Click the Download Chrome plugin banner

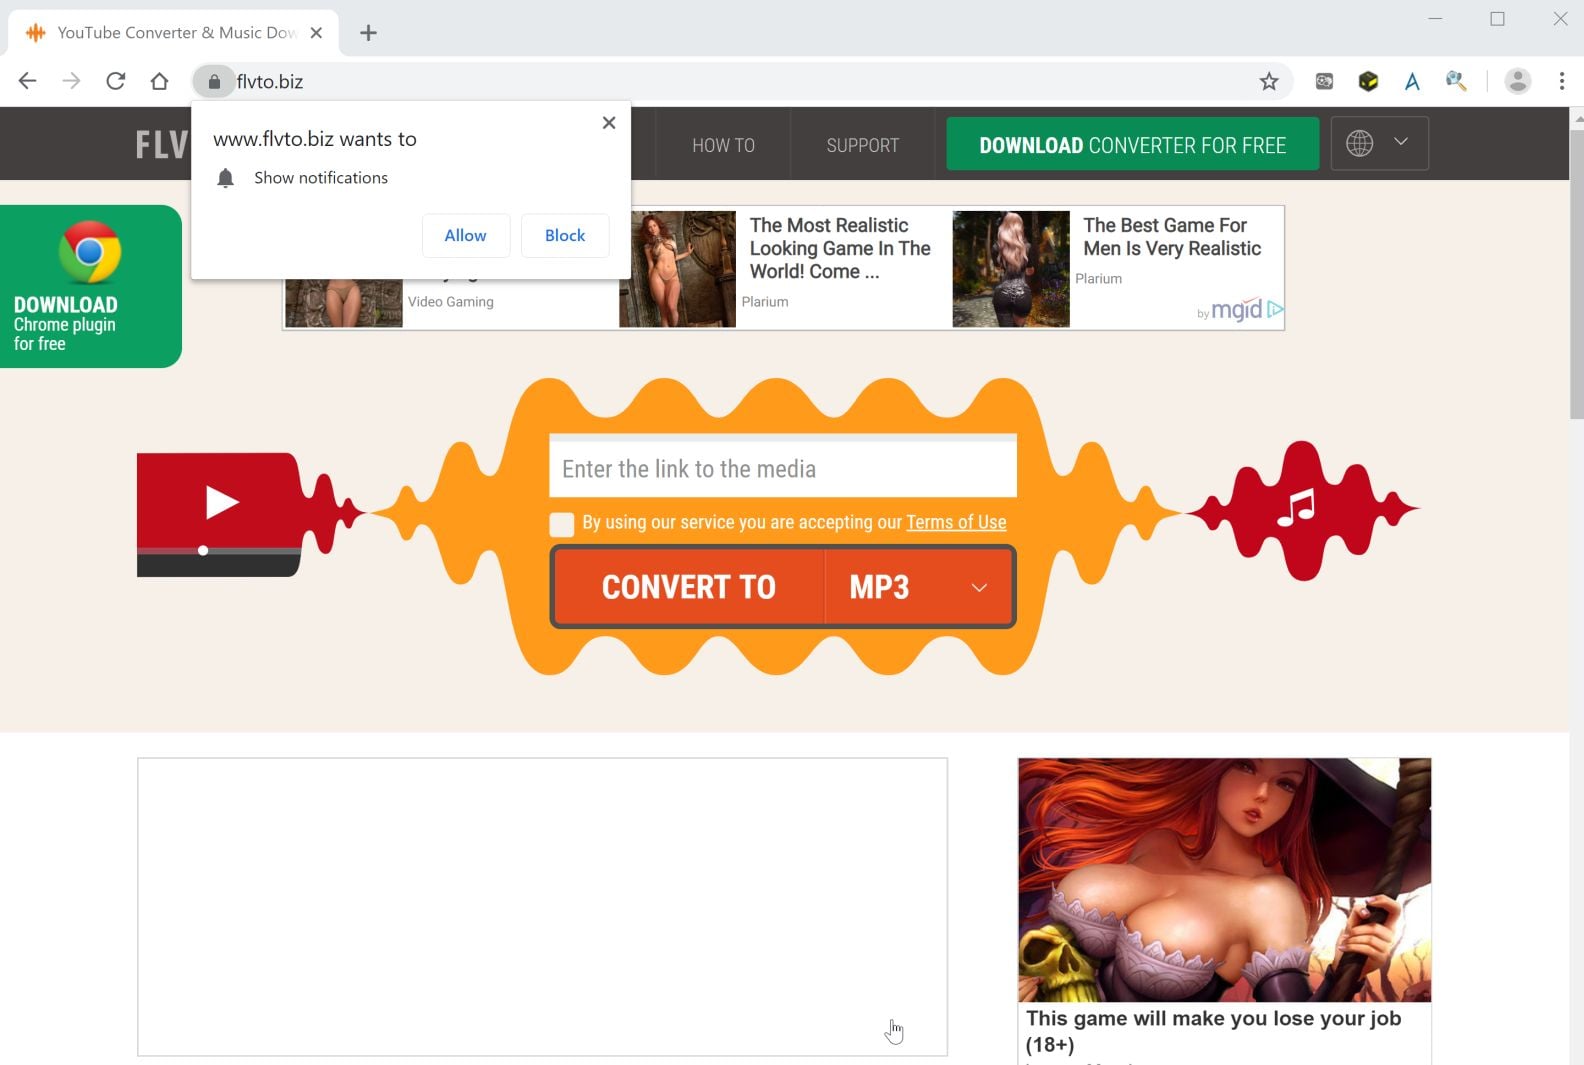pyautogui.click(x=90, y=286)
